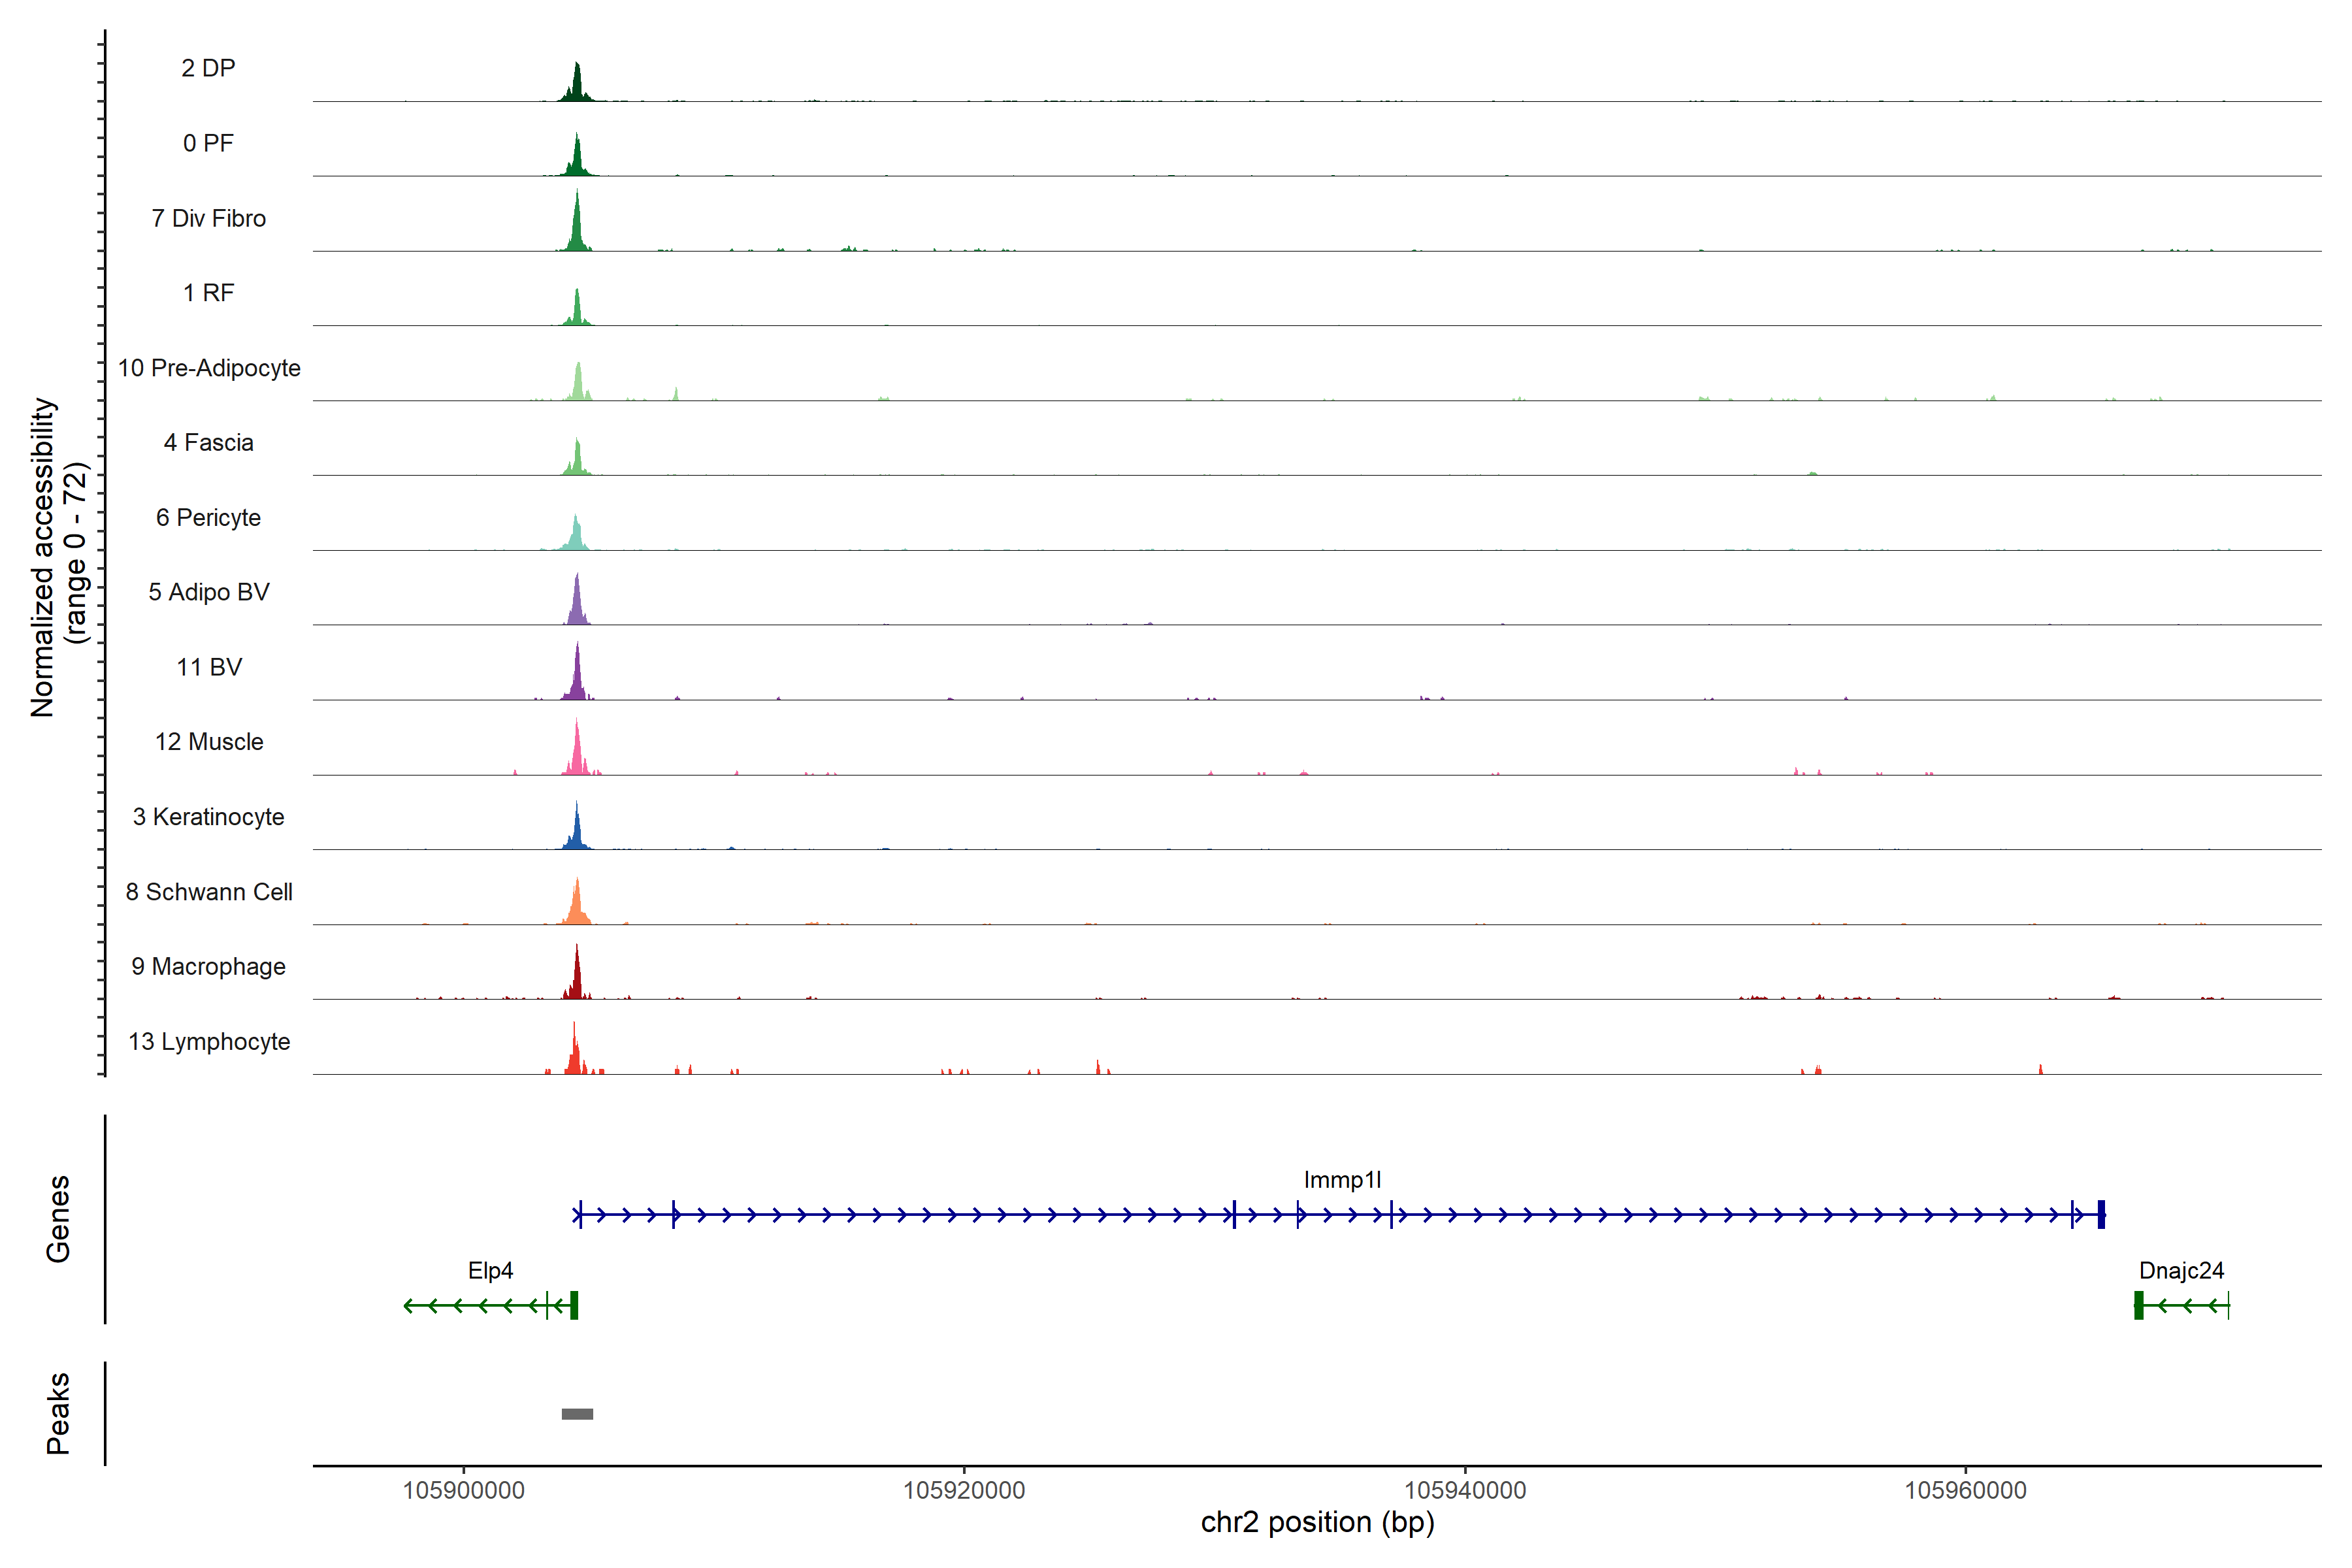Image resolution: width=2352 pixels, height=1568 pixels.
Task: Click the Peaks panel label
Action: click(x=58, y=1413)
